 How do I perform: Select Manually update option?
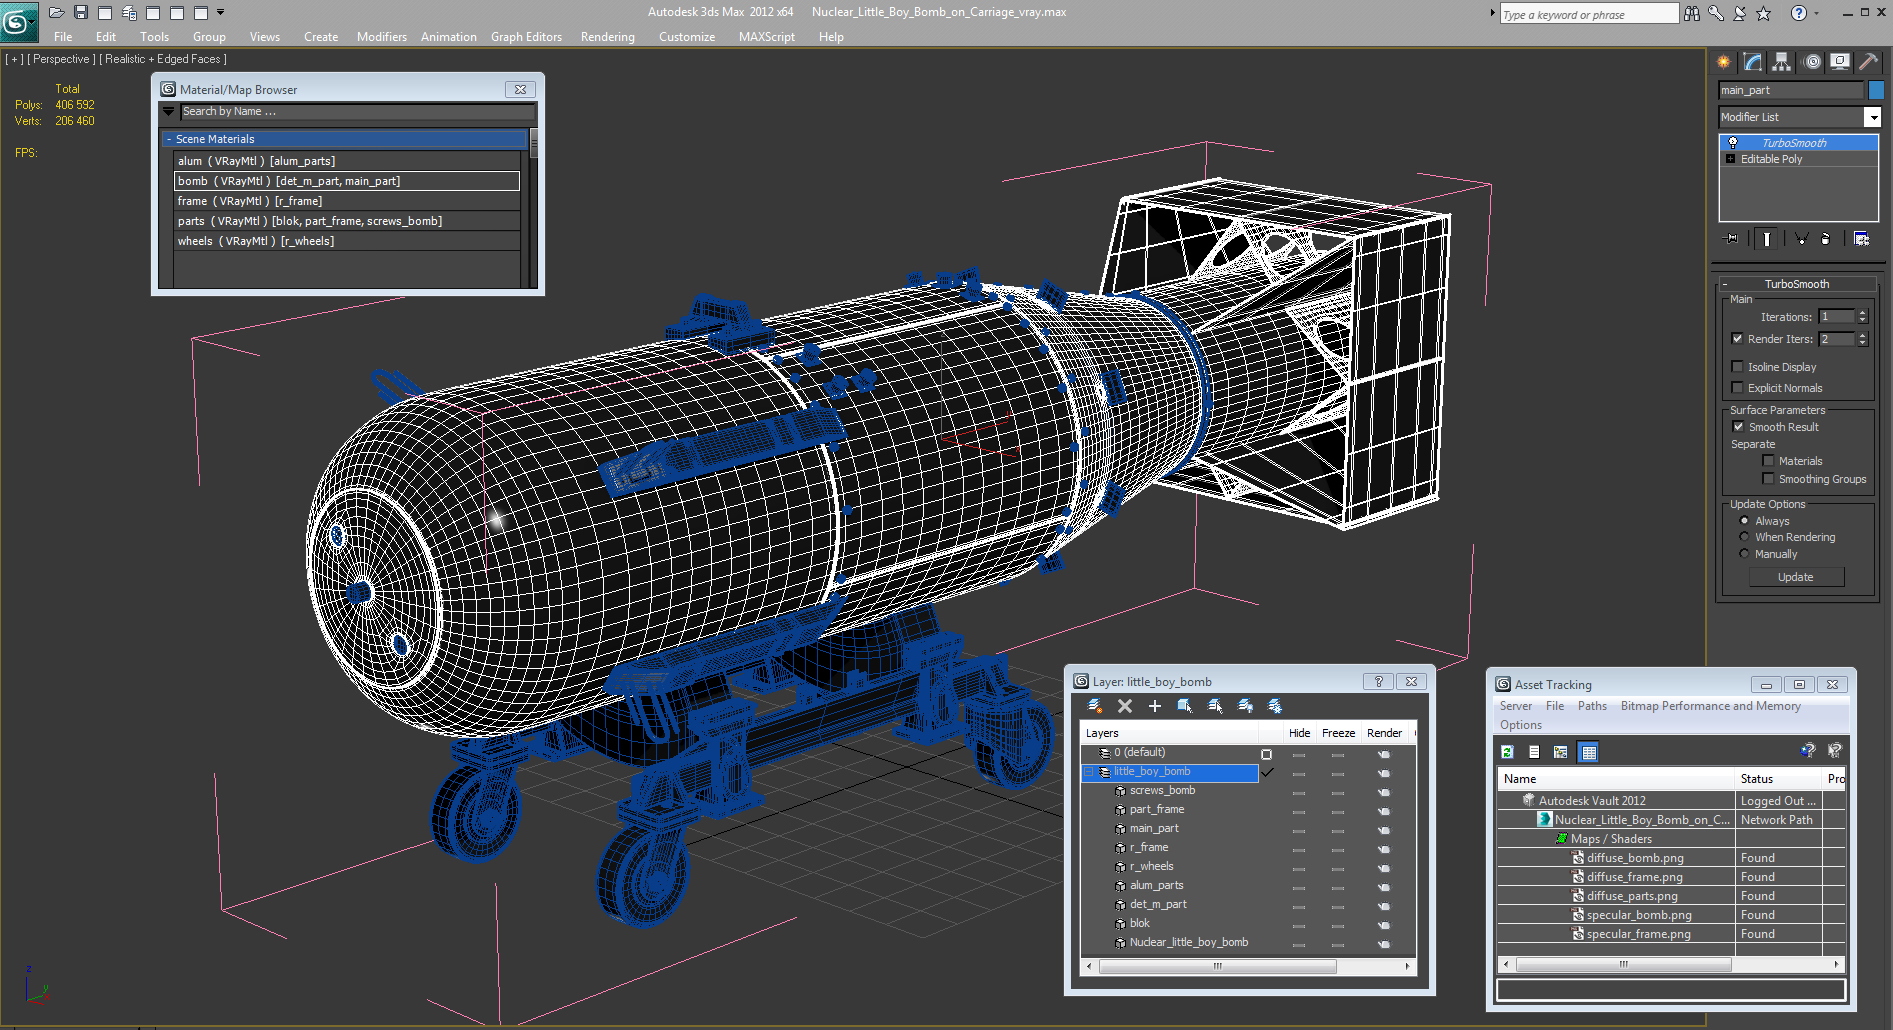coord(1744,554)
